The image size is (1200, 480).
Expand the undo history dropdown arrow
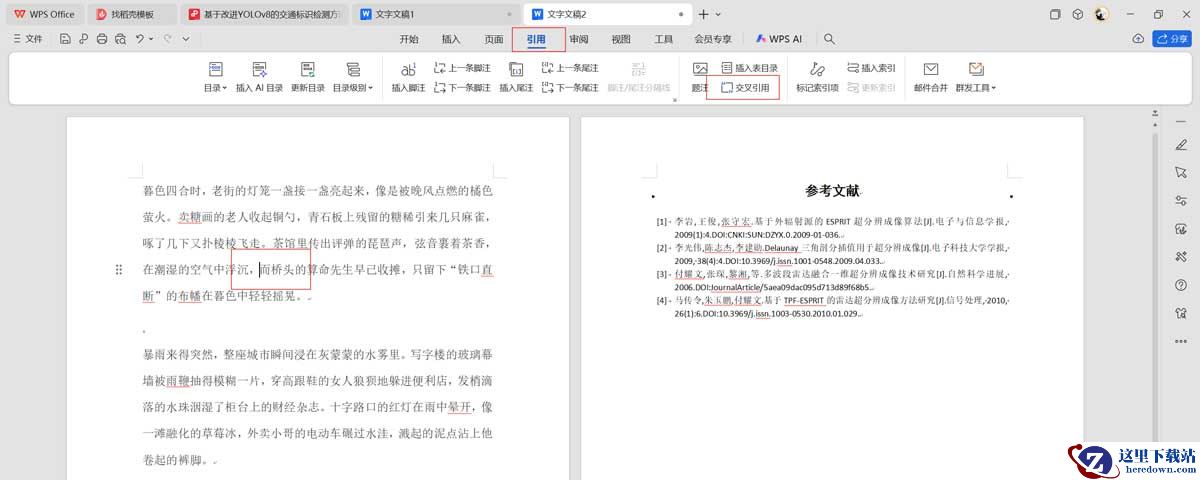152,39
